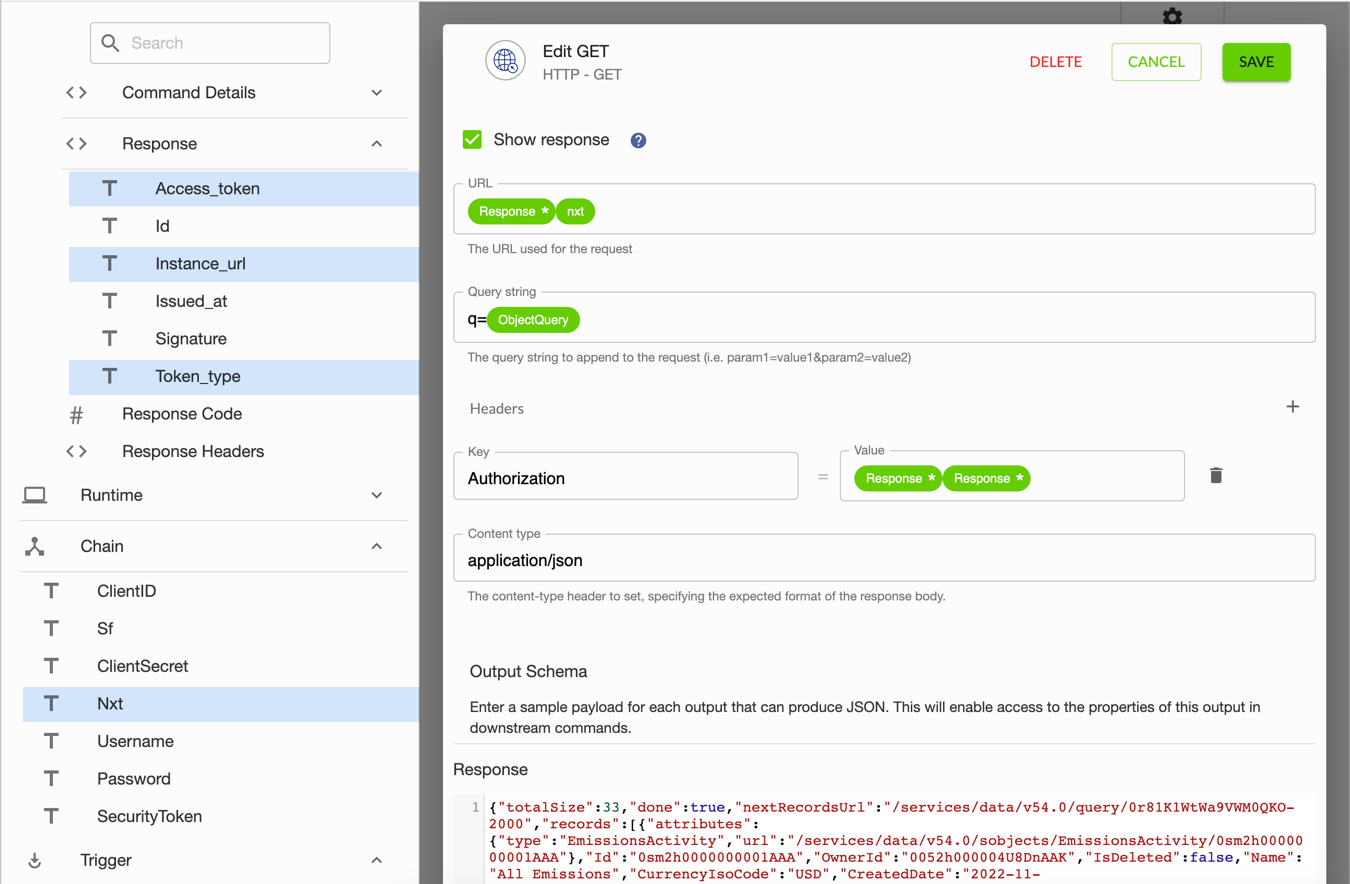Click first Response chip in header Value

898,478
